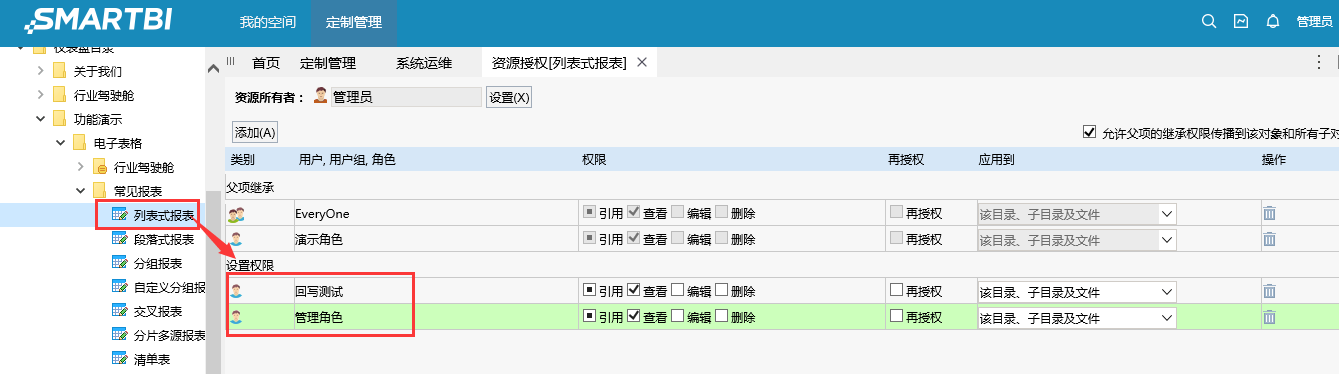Click the 添加(A) button
1339x374 pixels.
click(255, 132)
